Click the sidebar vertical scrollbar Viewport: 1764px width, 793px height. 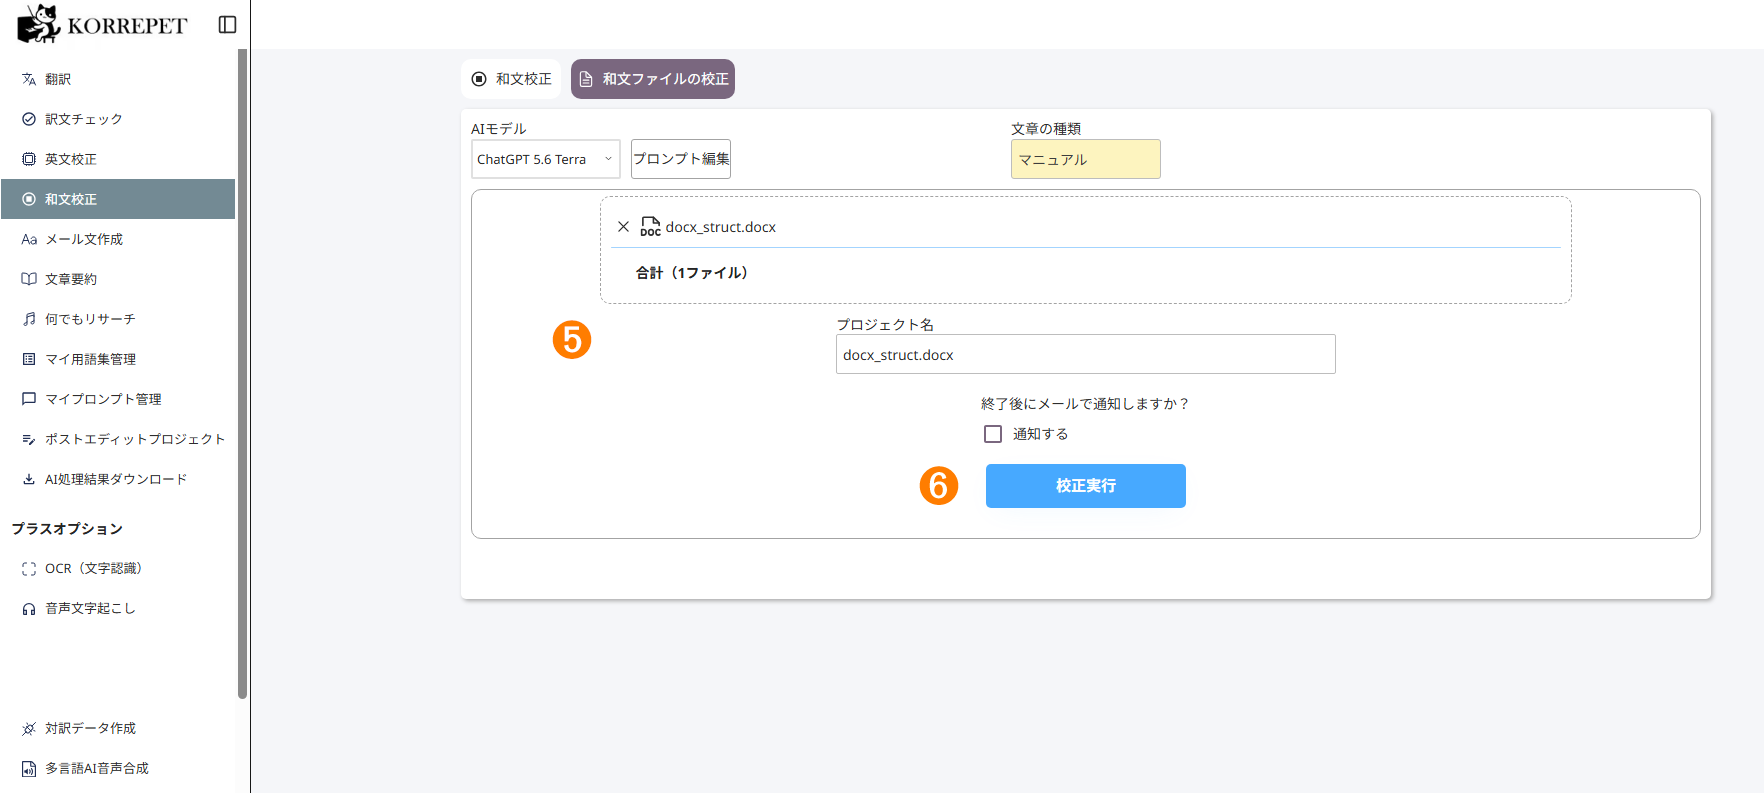[x=242, y=374]
